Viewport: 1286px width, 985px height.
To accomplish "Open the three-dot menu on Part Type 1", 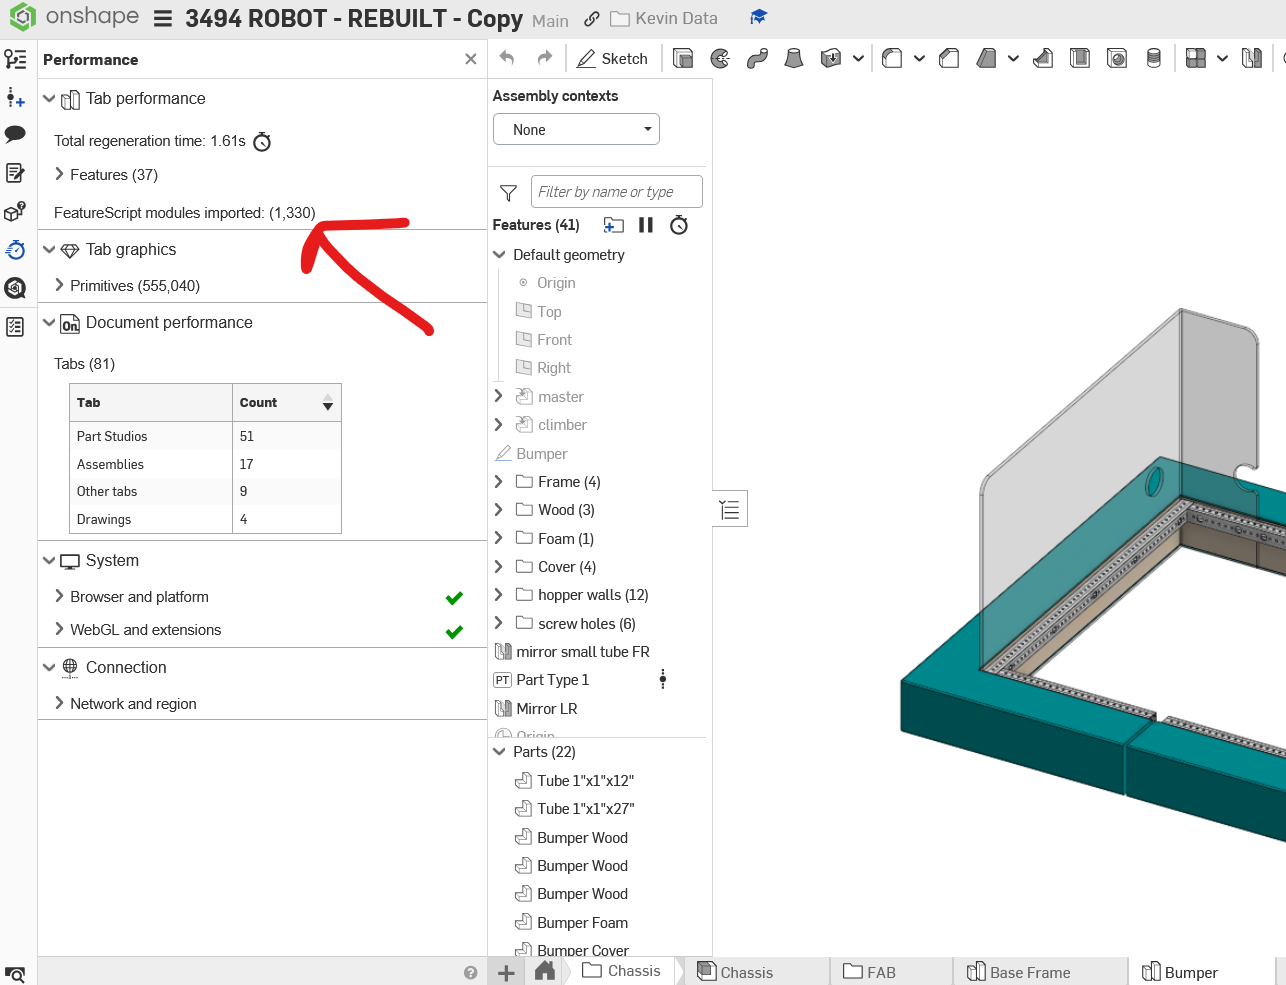I will point(662,680).
